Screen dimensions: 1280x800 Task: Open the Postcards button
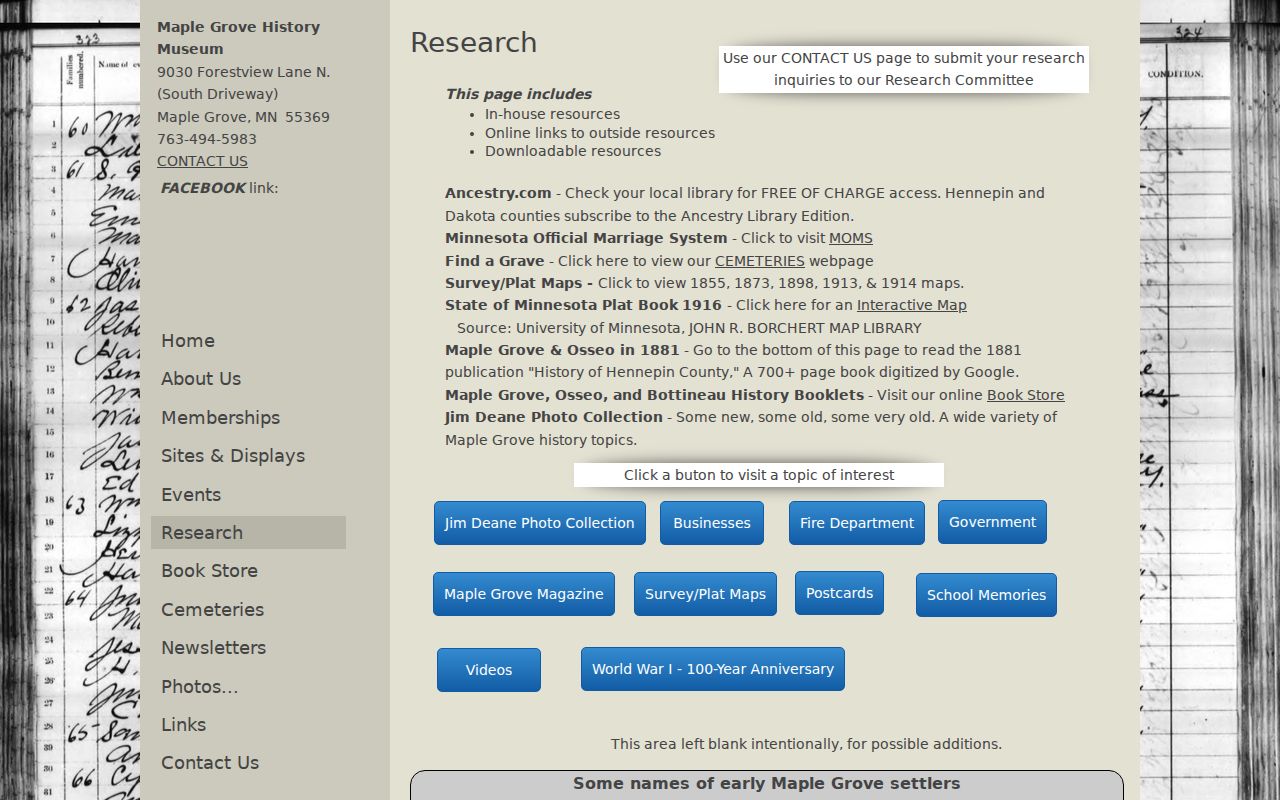(840, 593)
